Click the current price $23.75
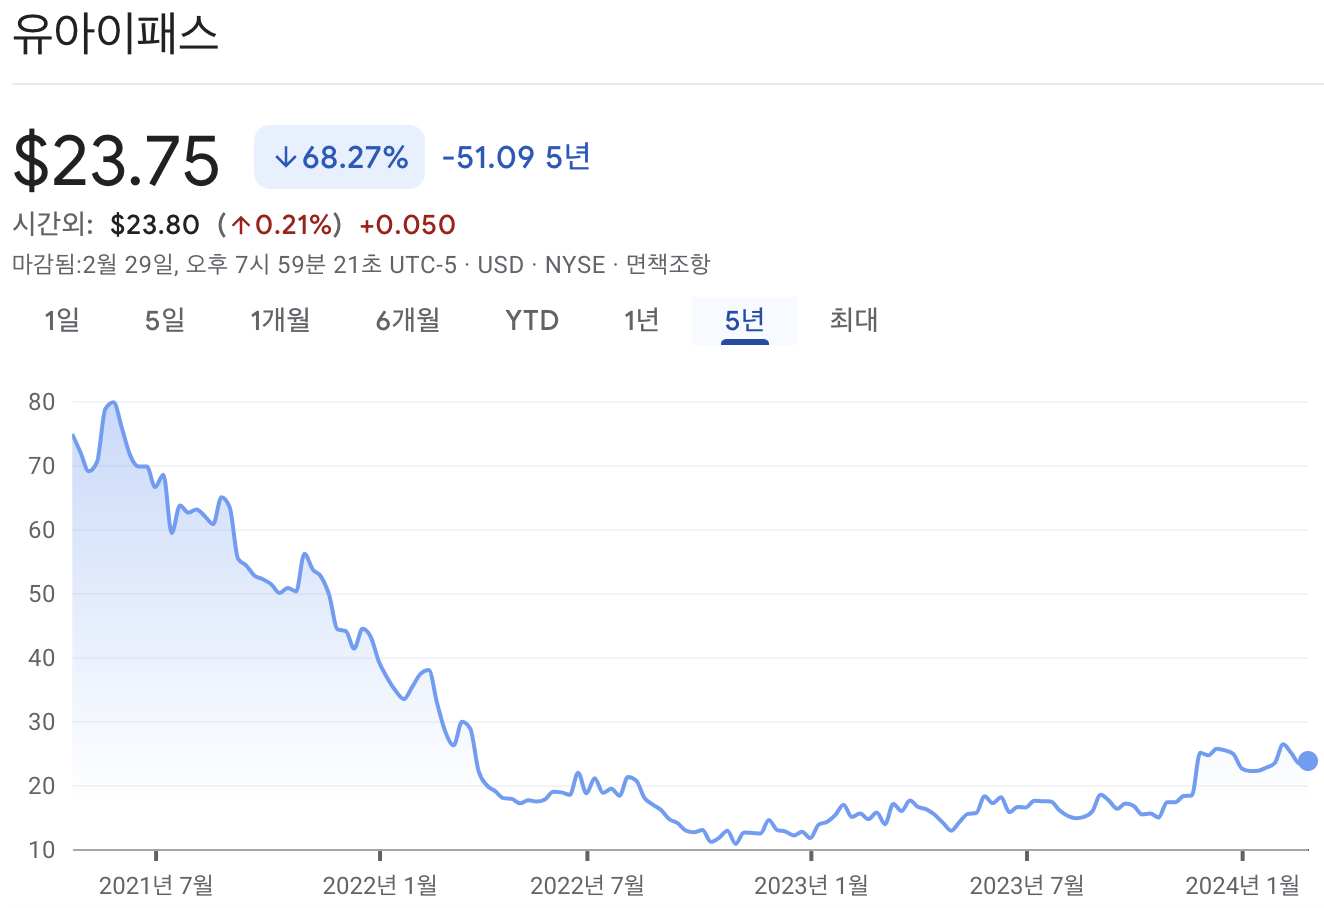The height and width of the screenshot is (908, 1324). (116, 160)
